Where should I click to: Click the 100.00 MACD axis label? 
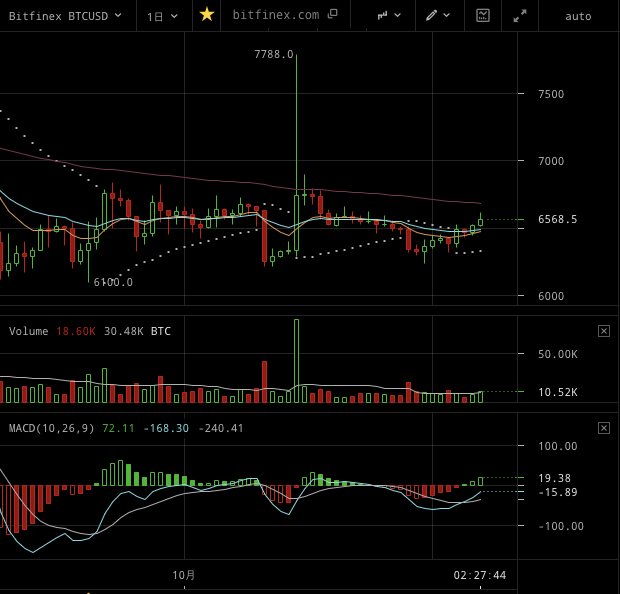[558, 446]
